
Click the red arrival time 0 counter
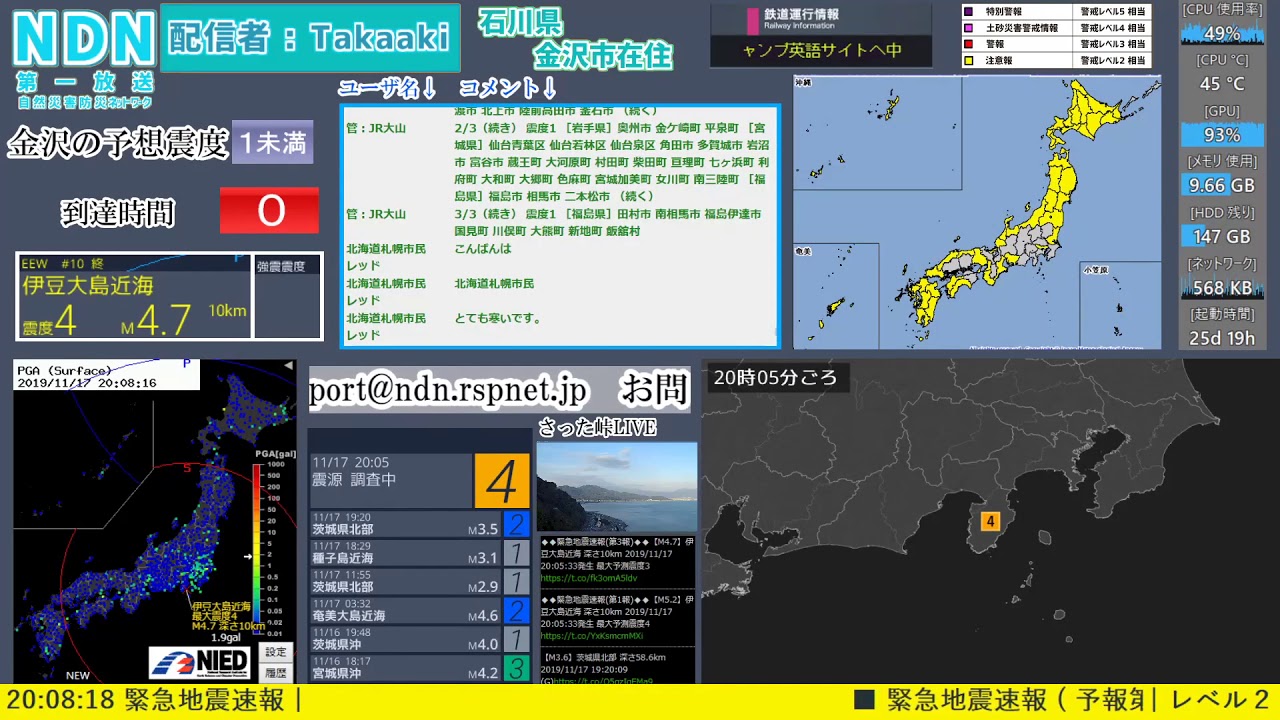tap(269, 211)
